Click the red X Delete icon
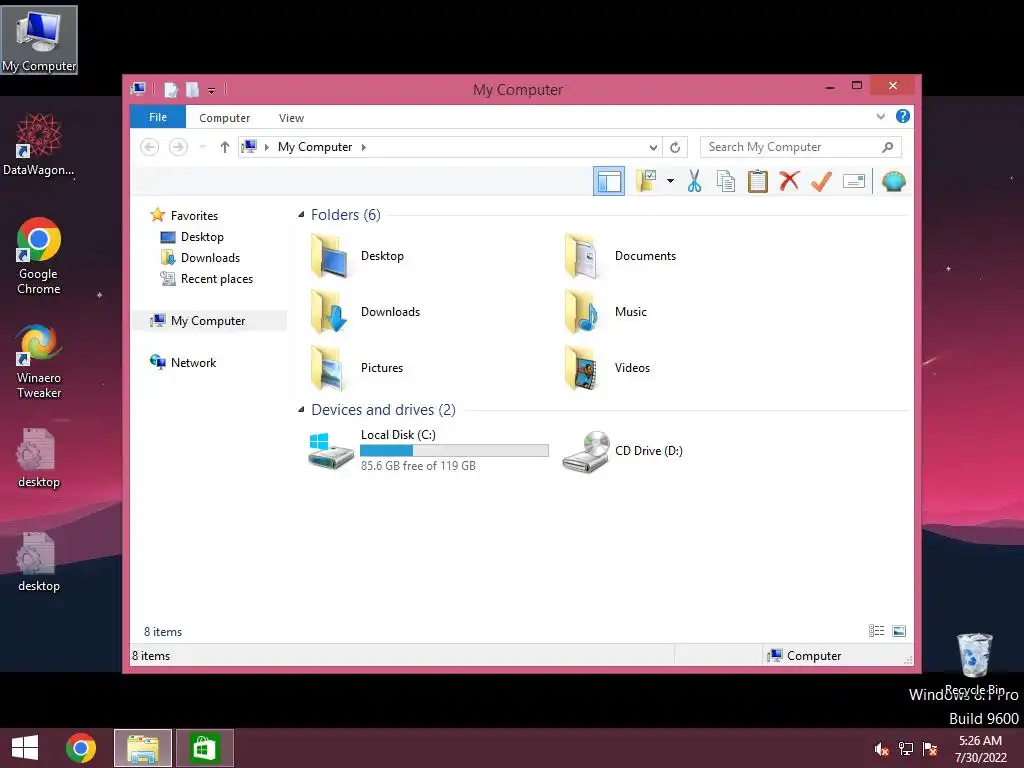The image size is (1024, 768). pyautogui.click(x=789, y=180)
